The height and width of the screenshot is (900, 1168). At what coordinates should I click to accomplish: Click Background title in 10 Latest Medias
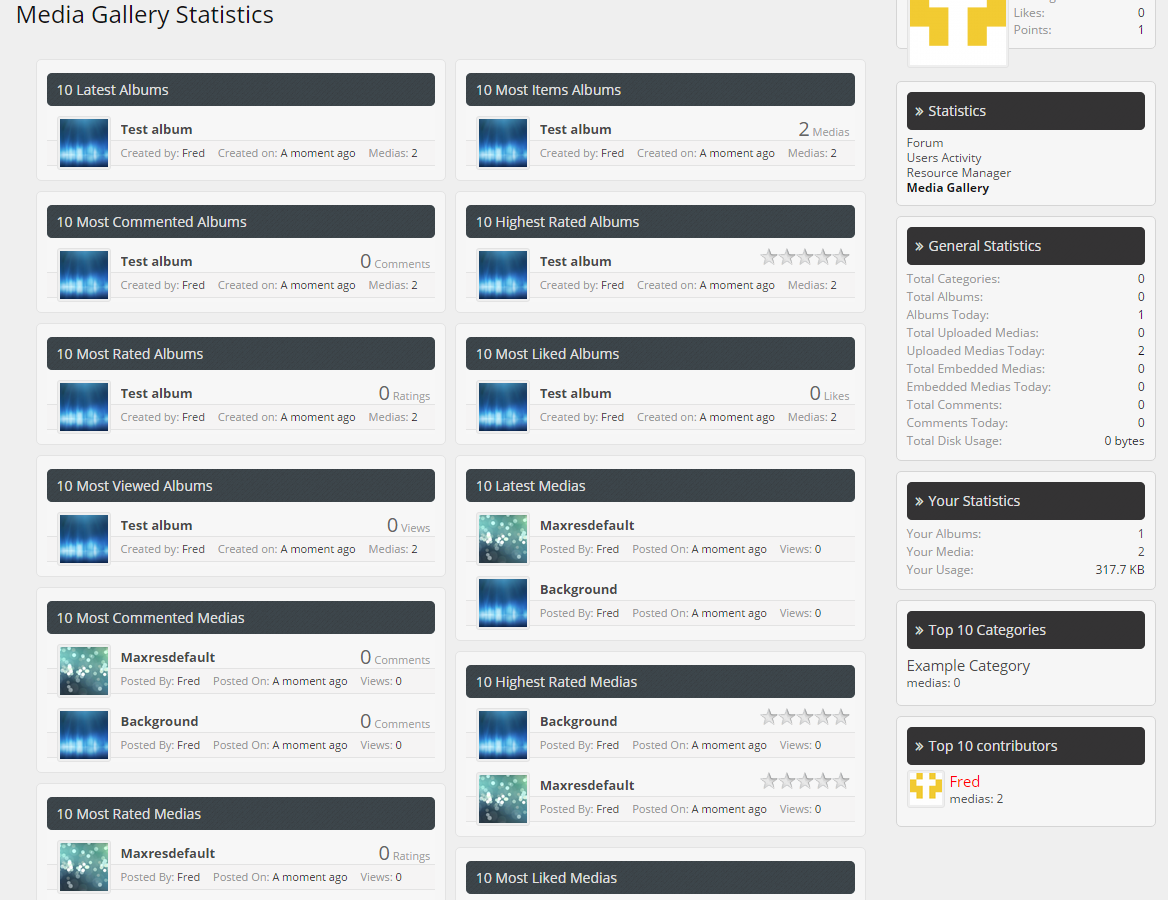579,589
